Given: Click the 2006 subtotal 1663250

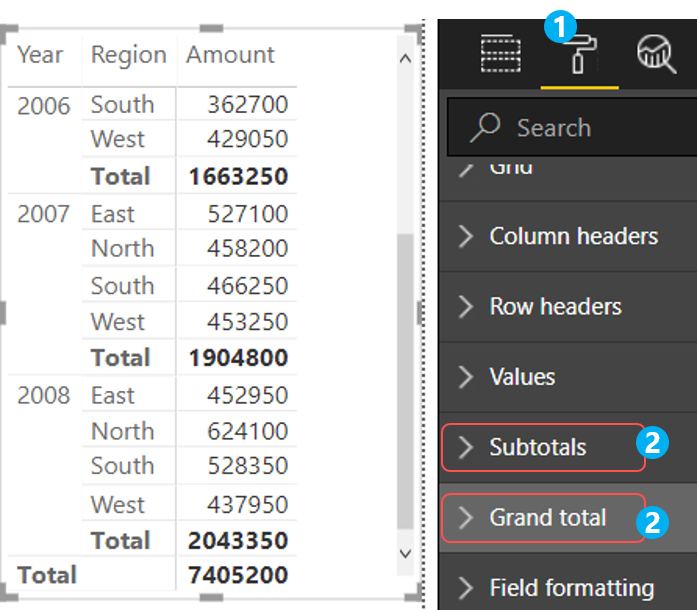Looking at the screenshot, I should click(238, 176).
